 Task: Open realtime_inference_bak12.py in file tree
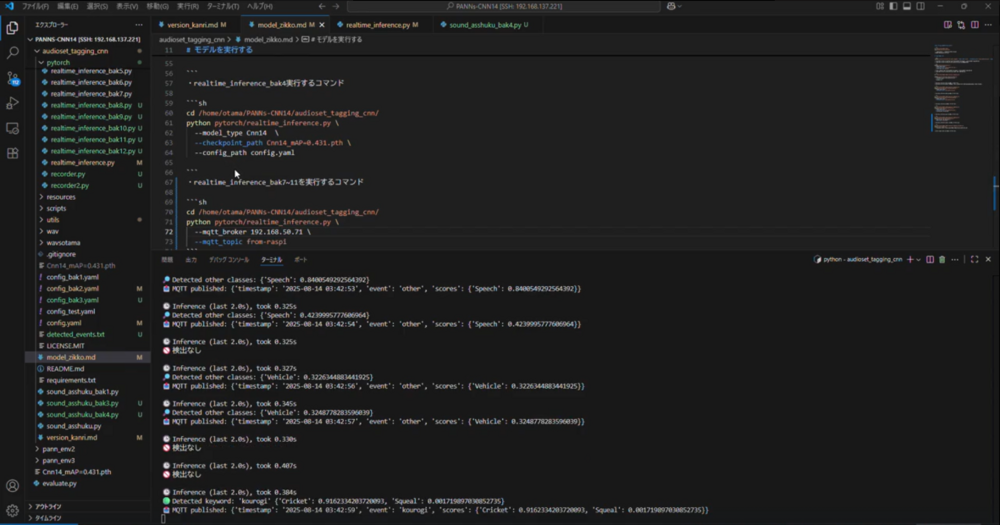tap(92, 151)
